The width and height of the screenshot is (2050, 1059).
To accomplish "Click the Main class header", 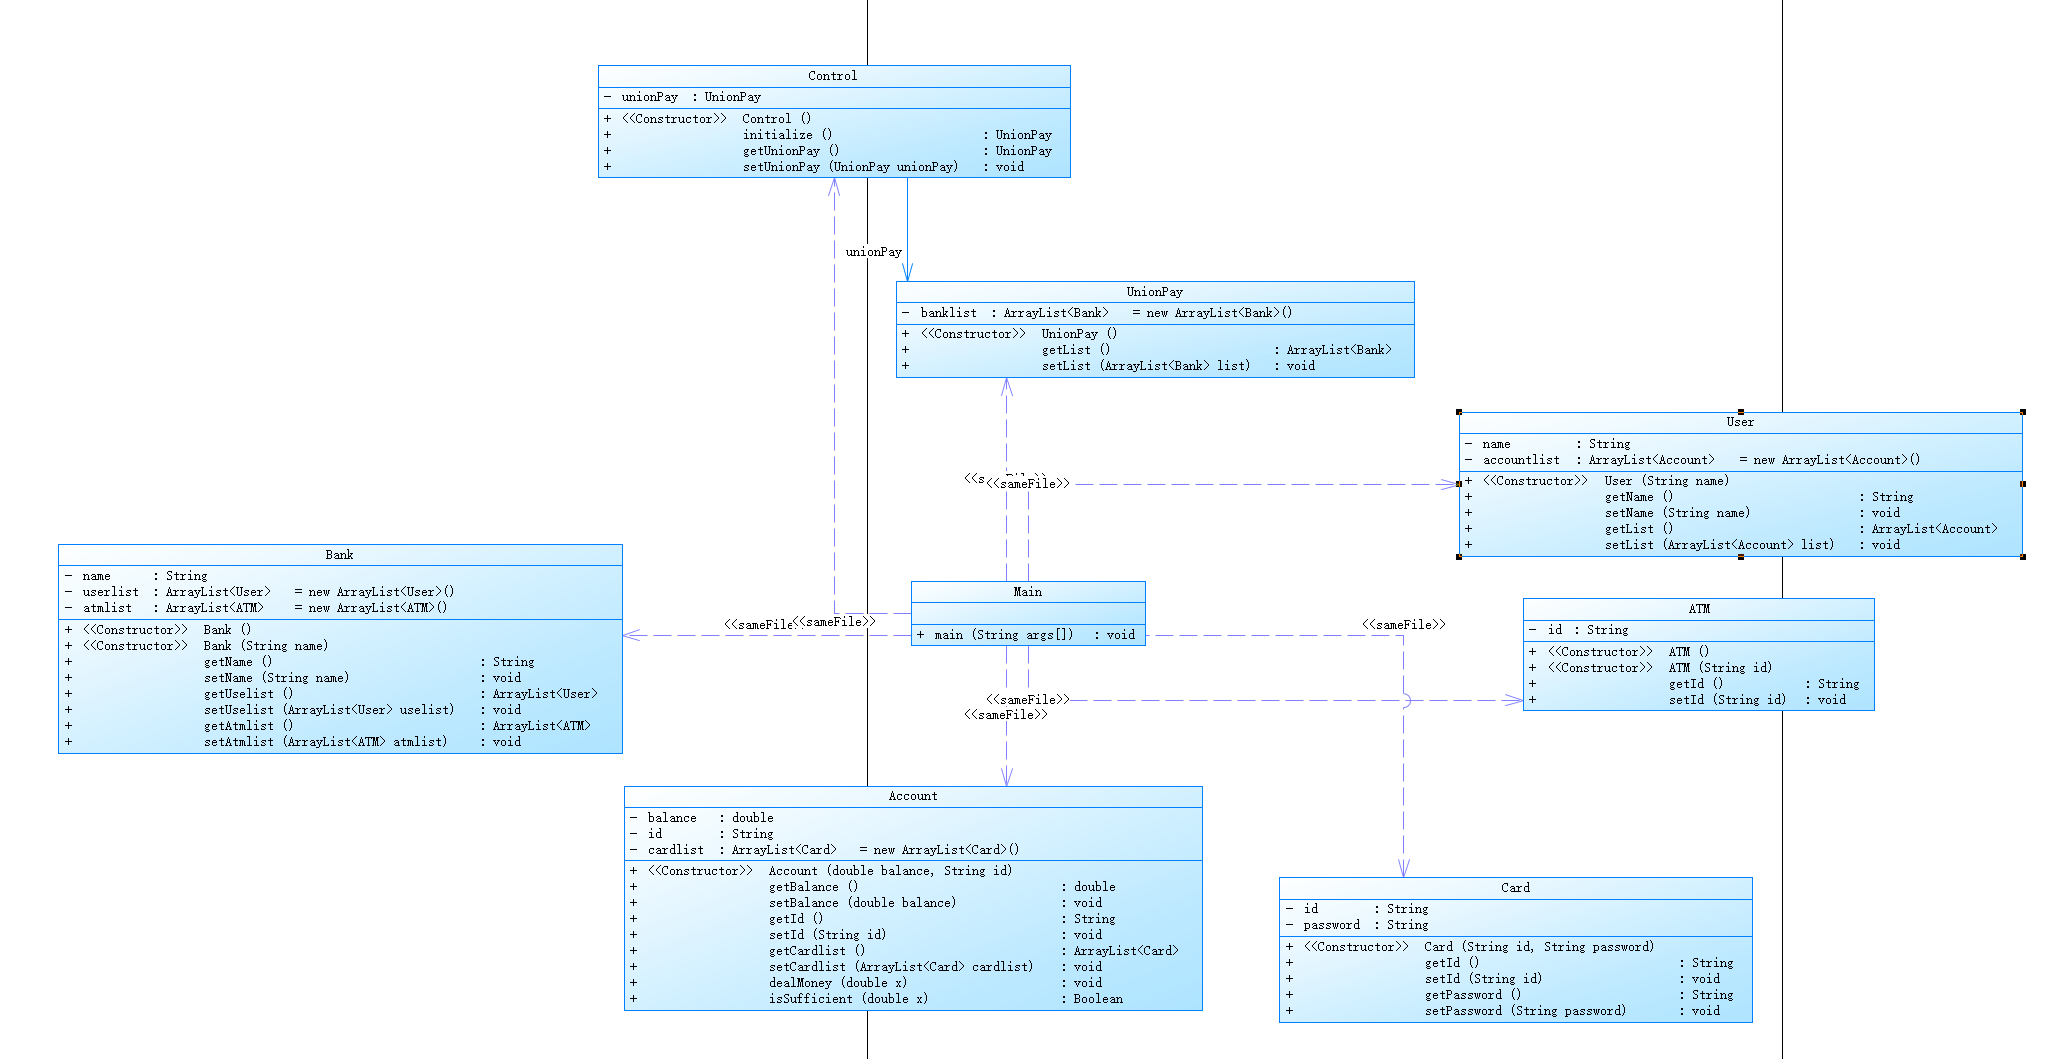I will pyautogui.click(x=1027, y=592).
